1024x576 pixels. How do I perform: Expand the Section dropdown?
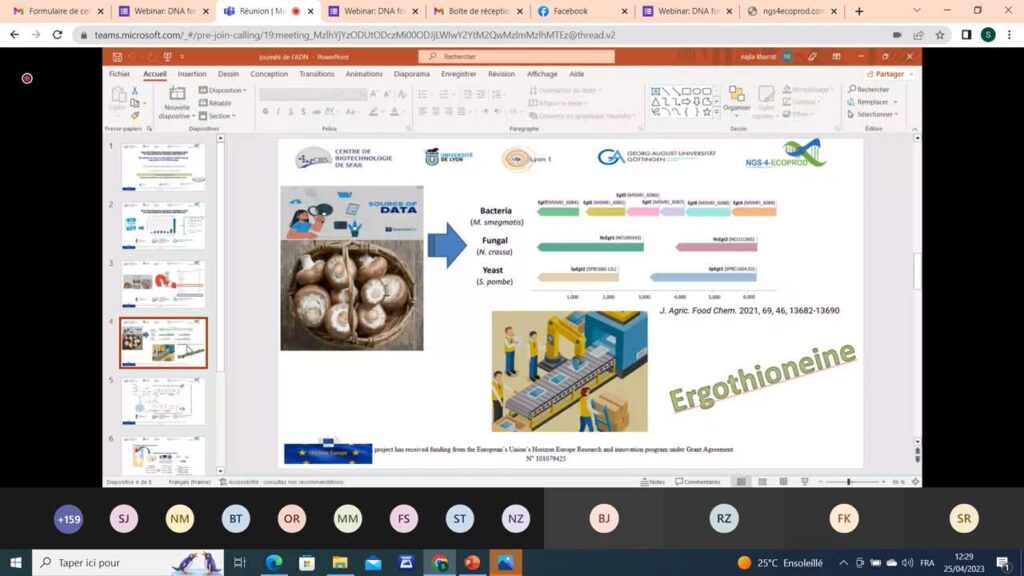pos(218,116)
